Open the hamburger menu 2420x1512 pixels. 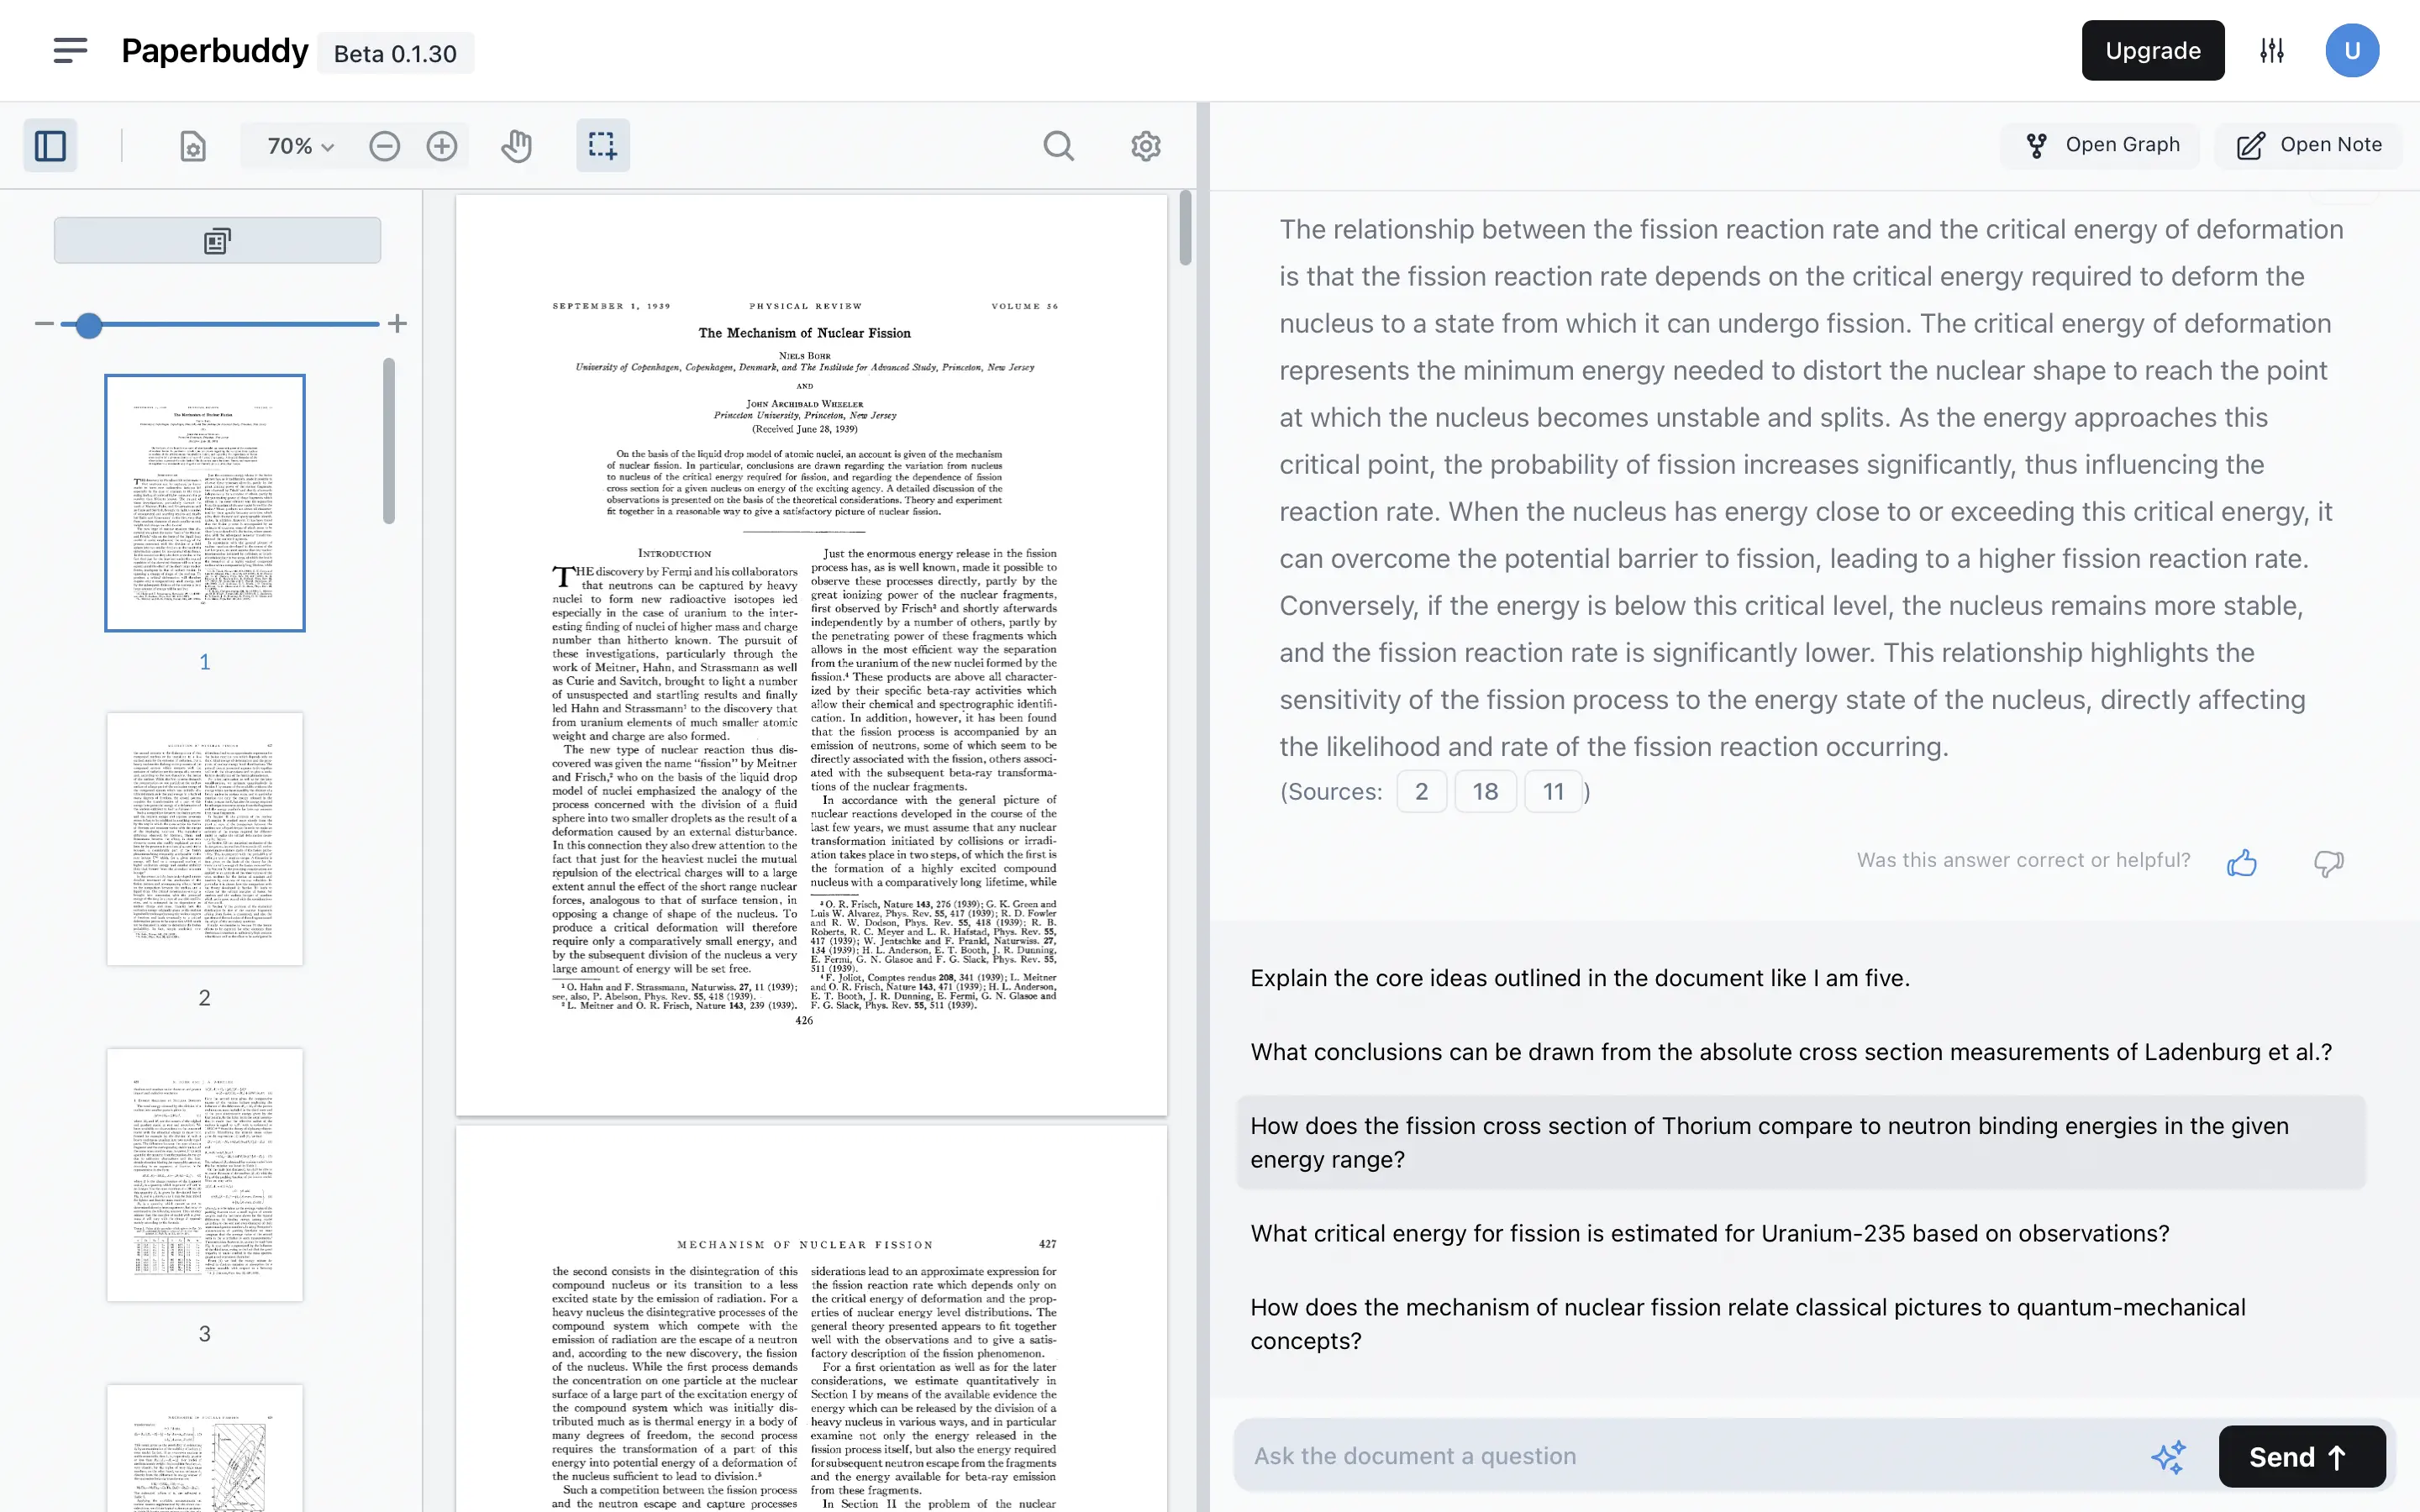pyautogui.click(x=70, y=50)
